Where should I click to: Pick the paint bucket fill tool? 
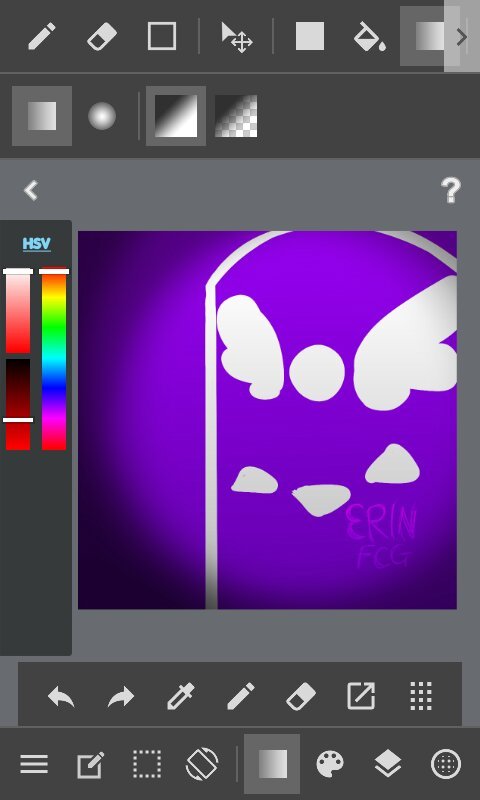click(x=369, y=37)
